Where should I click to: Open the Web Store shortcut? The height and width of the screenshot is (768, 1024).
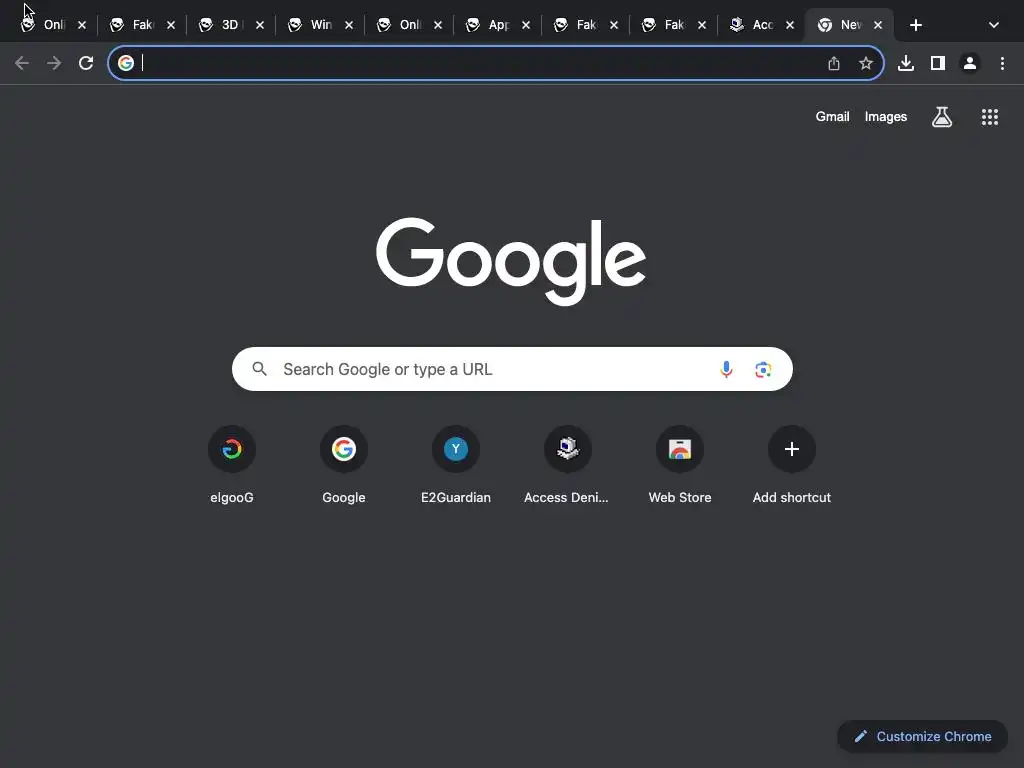point(680,465)
